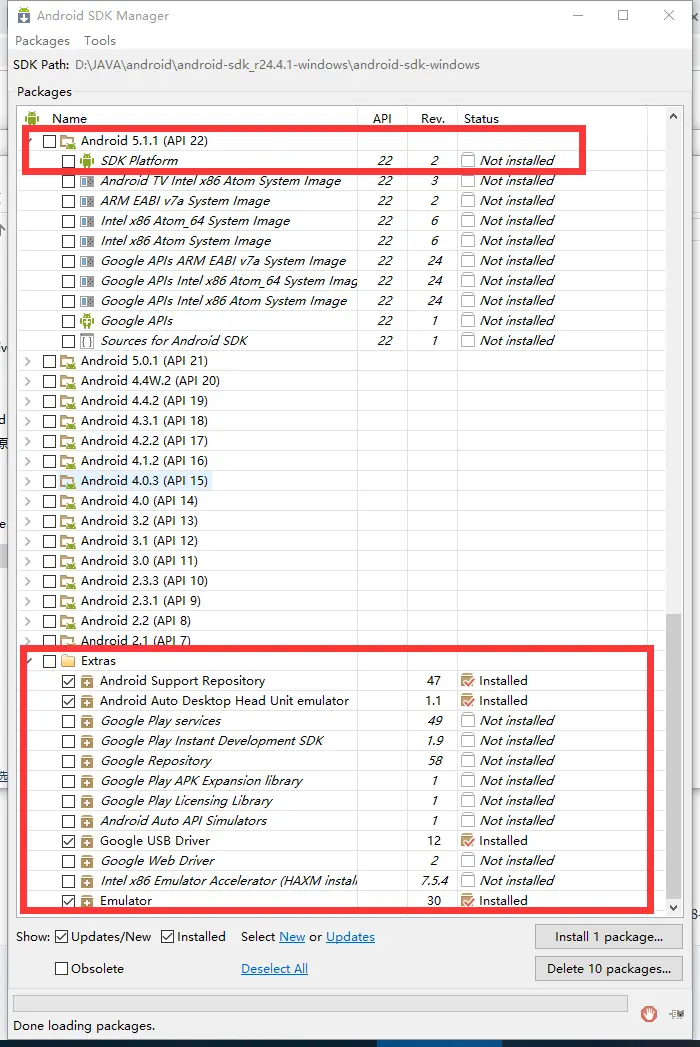Screen dimensions: 700x1047
Task: Click the Android SDK Manager title bar icon
Action: pyautogui.click(x=23, y=15)
